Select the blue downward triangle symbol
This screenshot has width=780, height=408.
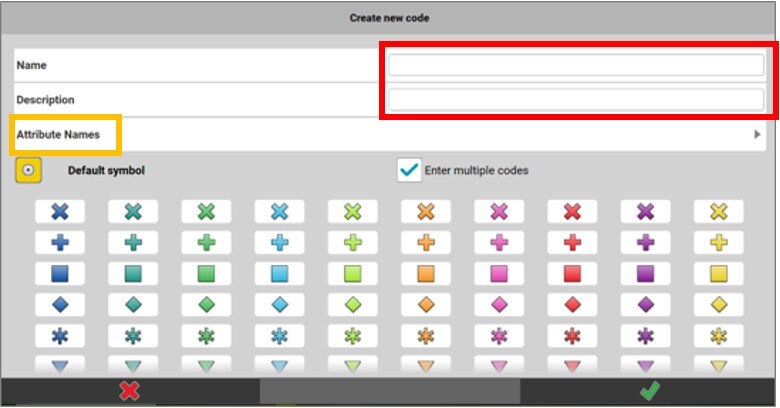(59, 365)
